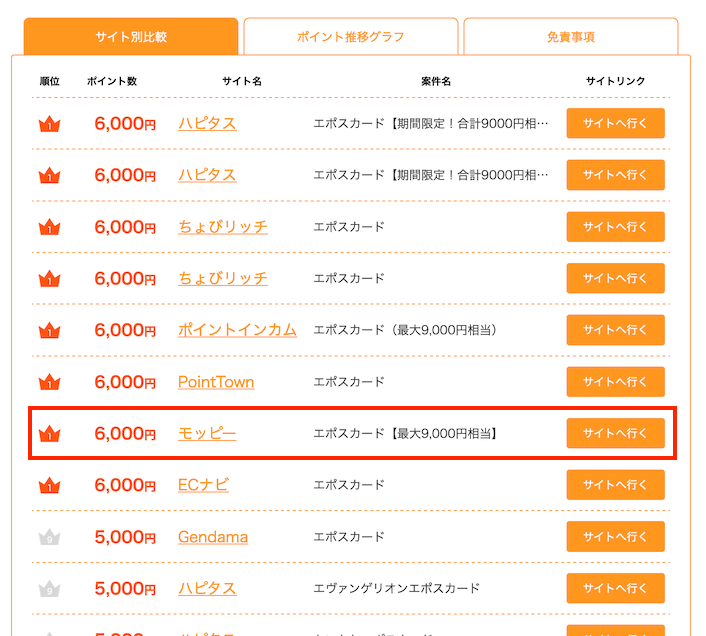The width and height of the screenshot is (706, 636).
Task: Click the エポスカード【最大9,000円相当】 offer text
Action: tap(406, 434)
